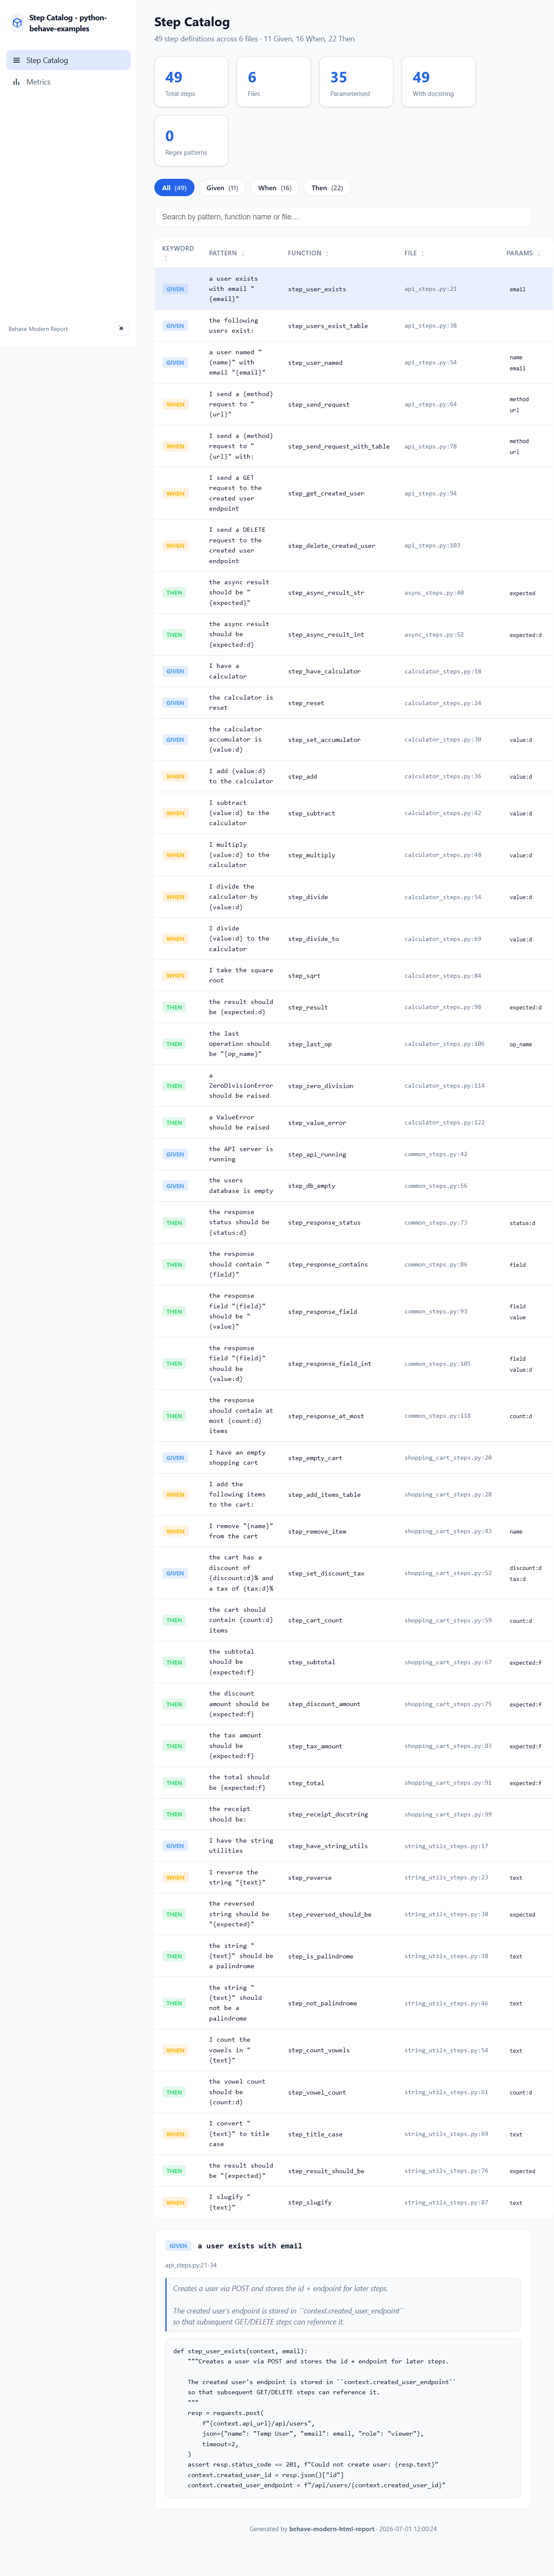Click the With docstring summary card
The image size is (554, 2576).
click(x=438, y=82)
